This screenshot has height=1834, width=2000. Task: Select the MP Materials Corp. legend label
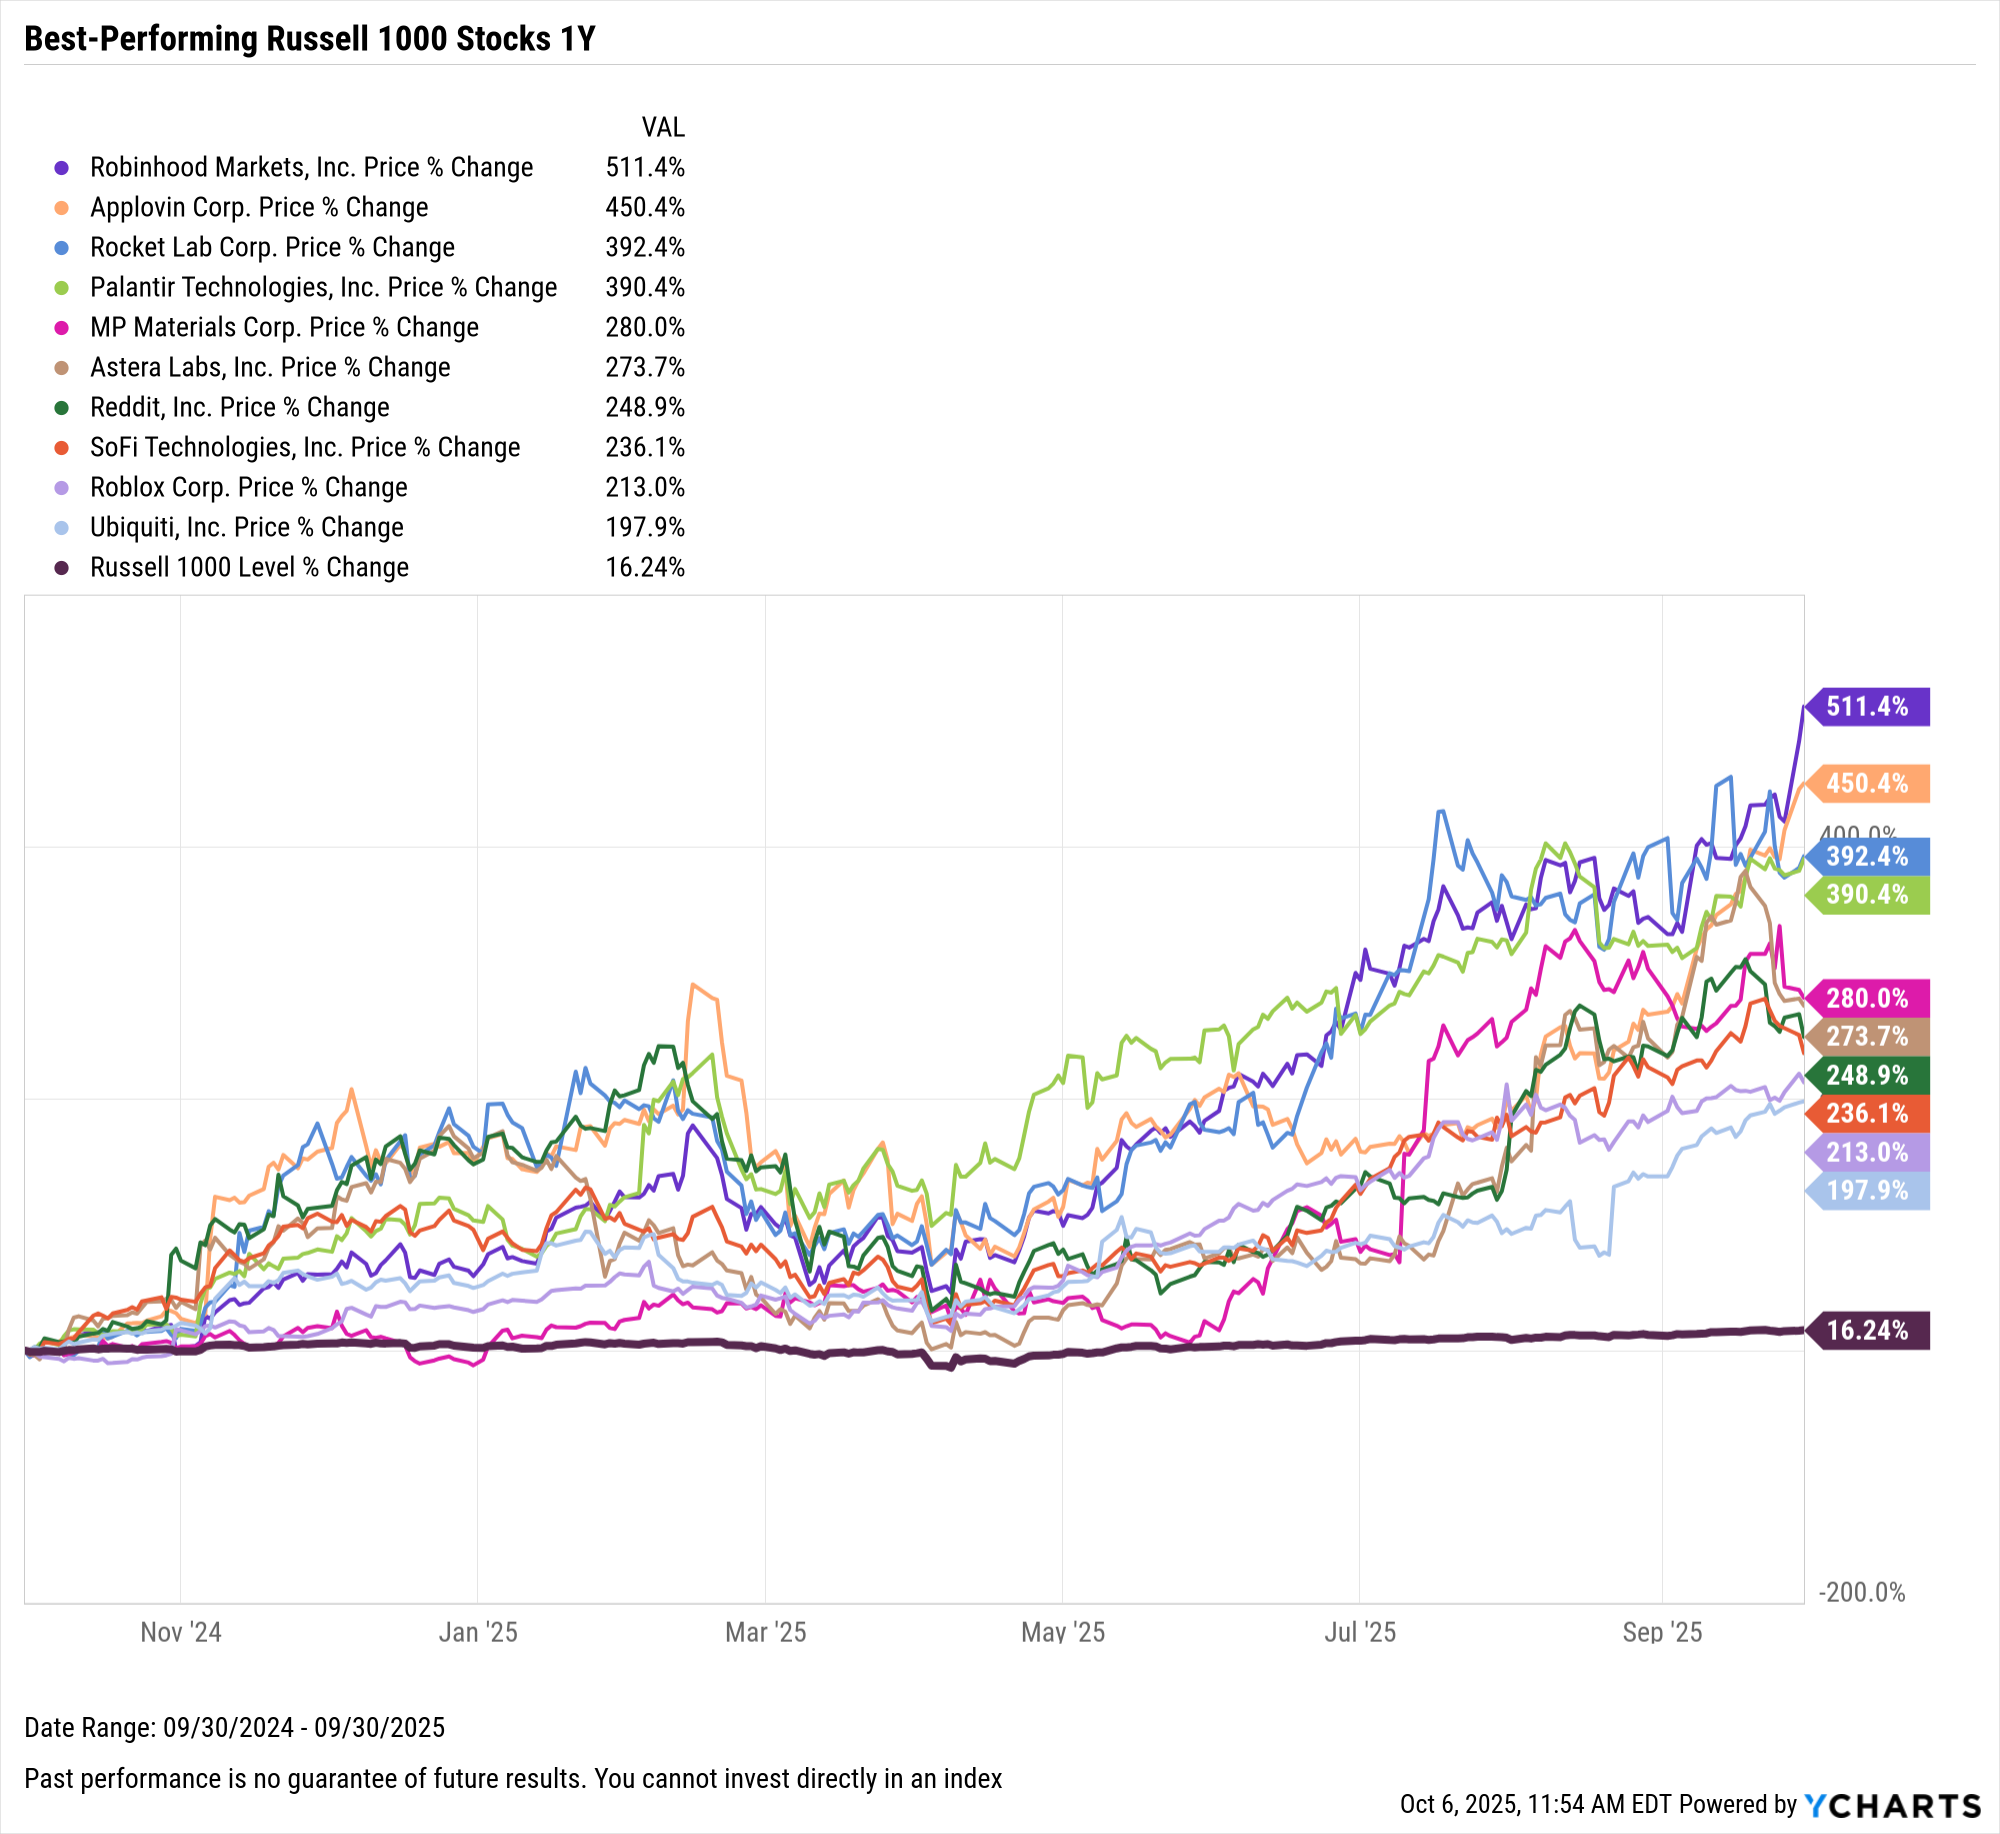[284, 328]
